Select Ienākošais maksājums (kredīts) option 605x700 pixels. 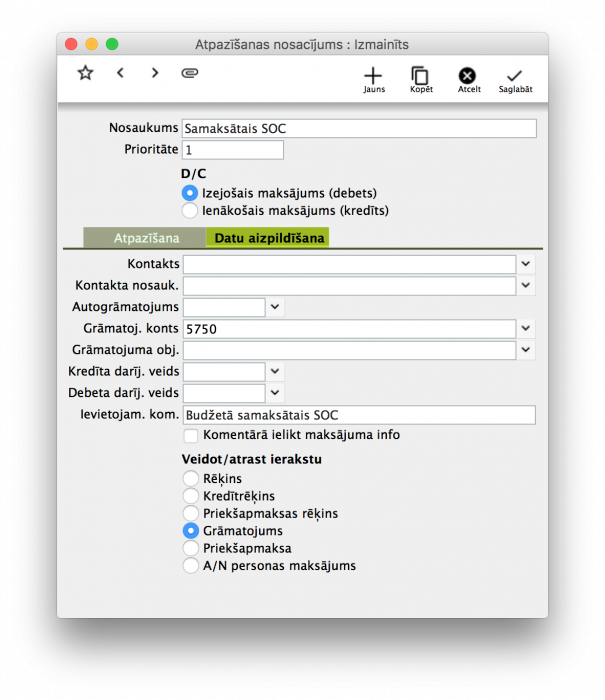[x=190, y=211]
